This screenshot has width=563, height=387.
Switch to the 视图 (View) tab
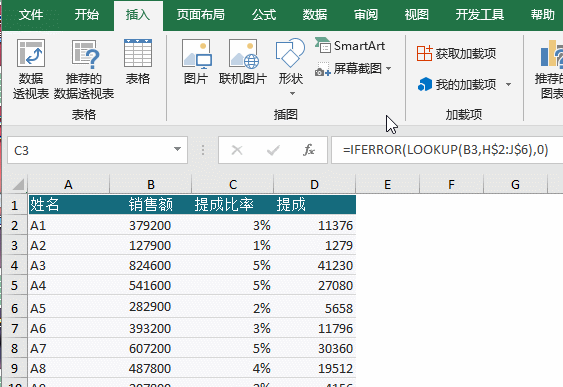point(417,15)
